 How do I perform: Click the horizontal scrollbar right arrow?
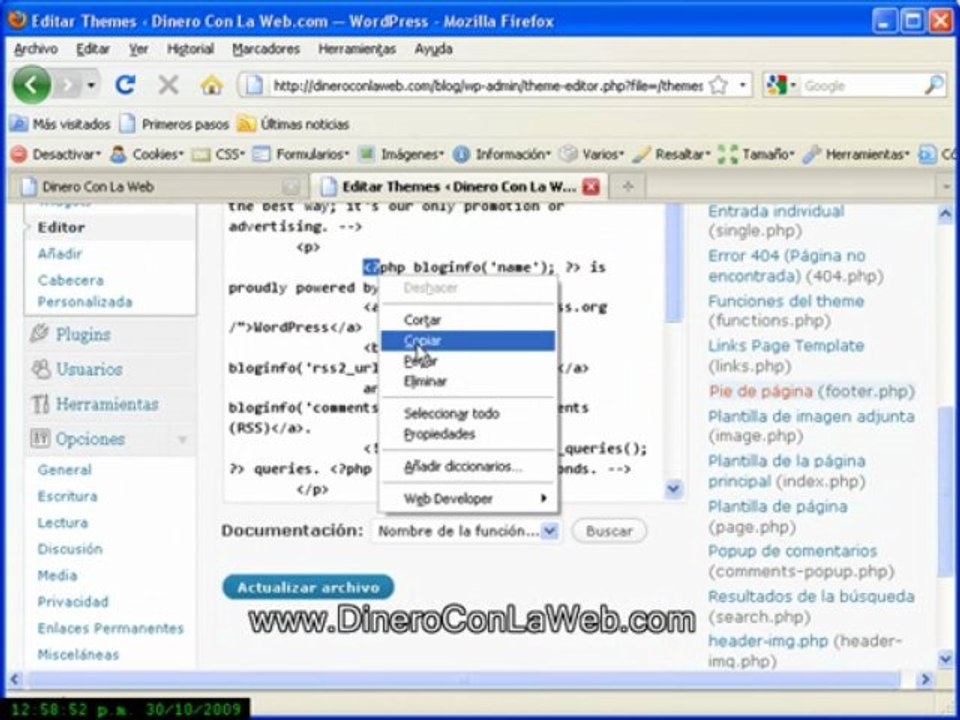(x=925, y=679)
